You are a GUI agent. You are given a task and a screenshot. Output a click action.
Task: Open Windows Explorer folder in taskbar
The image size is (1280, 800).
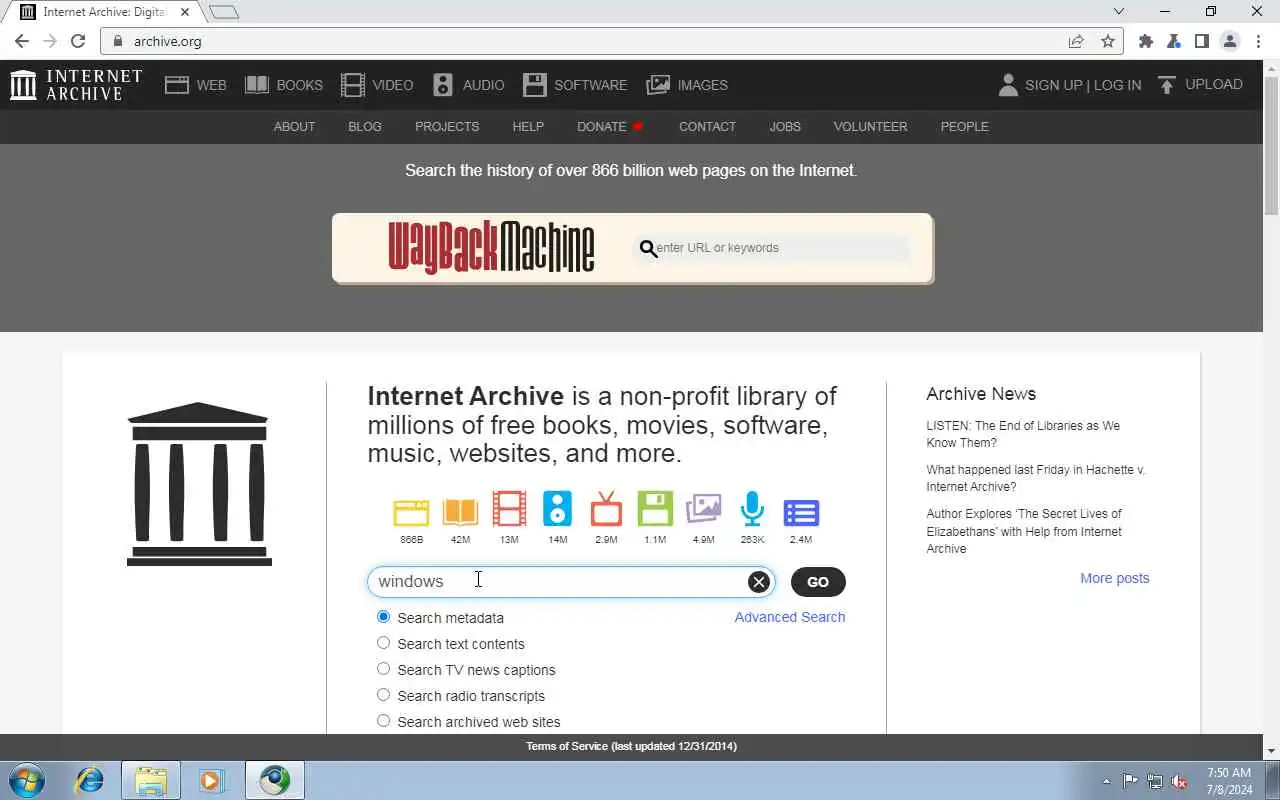(x=151, y=780)
